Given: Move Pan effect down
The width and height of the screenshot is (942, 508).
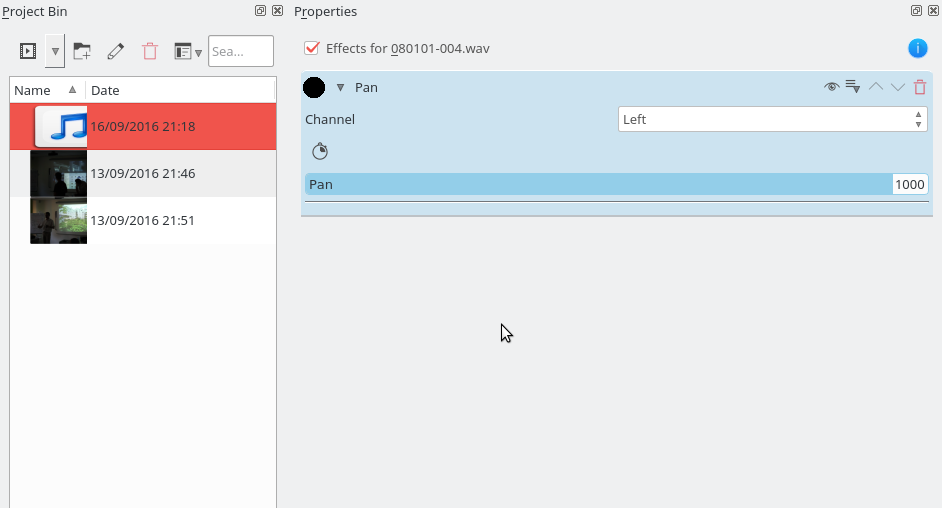Looking at the screenshot, I should click(898, 87).
